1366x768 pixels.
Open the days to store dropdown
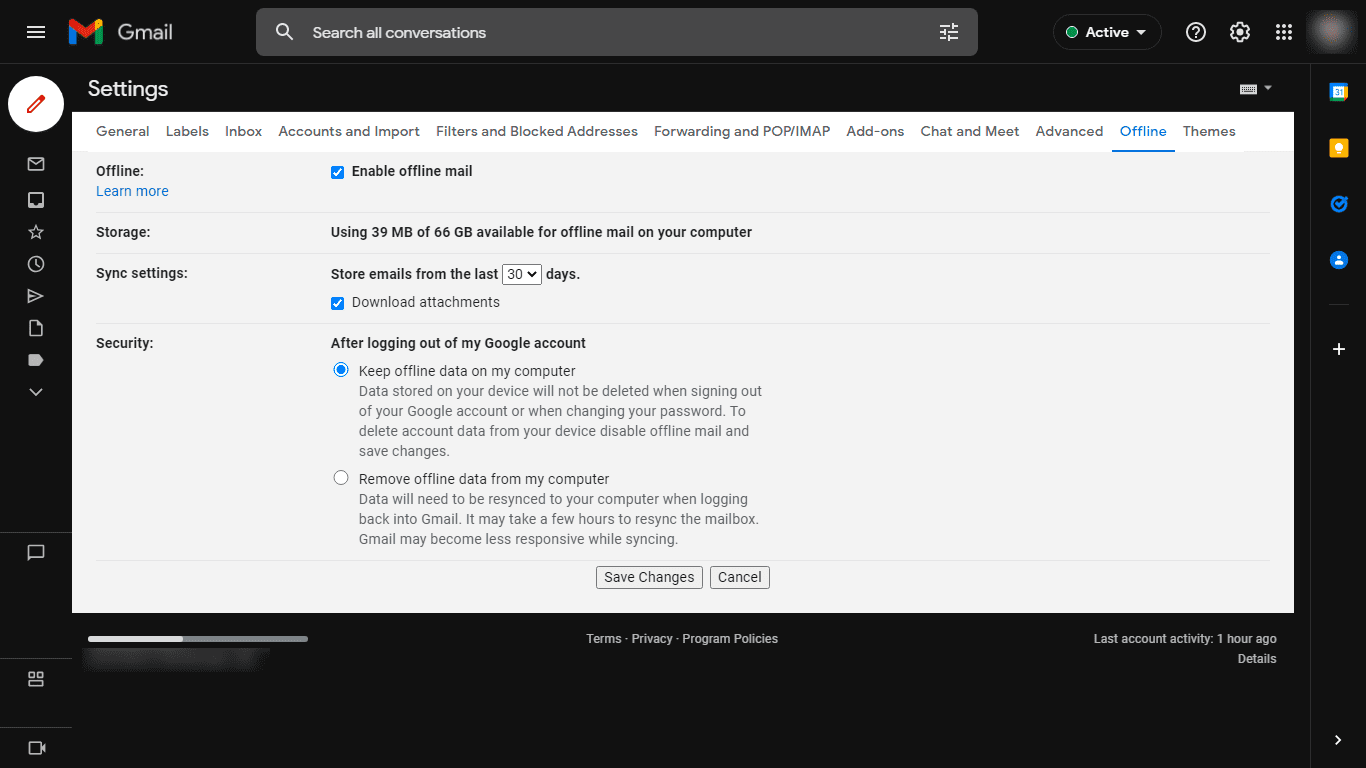(521, 274)
